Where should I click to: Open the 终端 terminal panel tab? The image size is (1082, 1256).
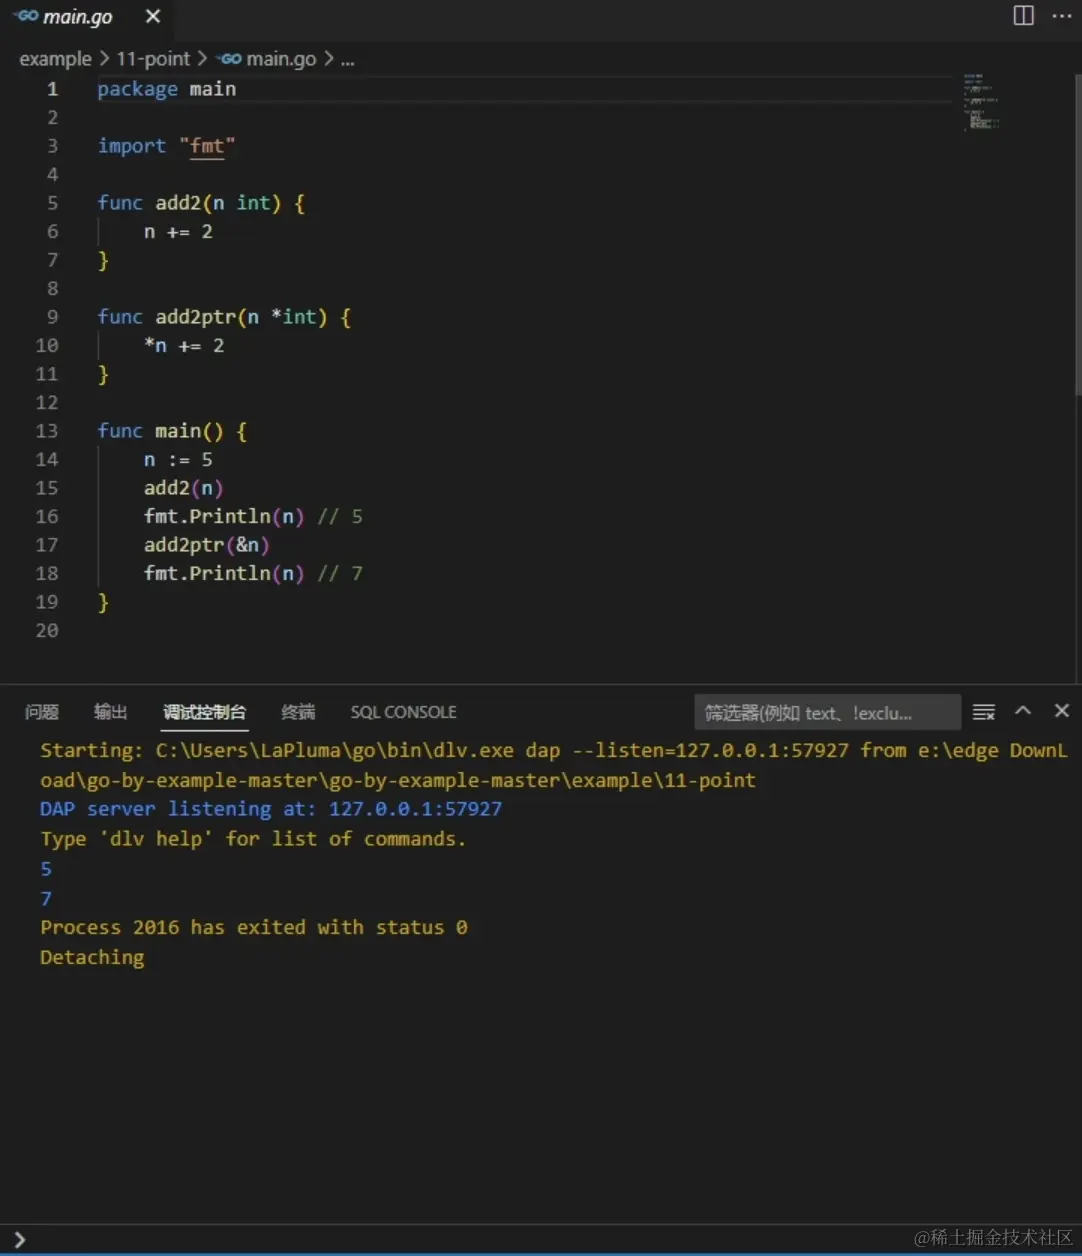point(298,712)
